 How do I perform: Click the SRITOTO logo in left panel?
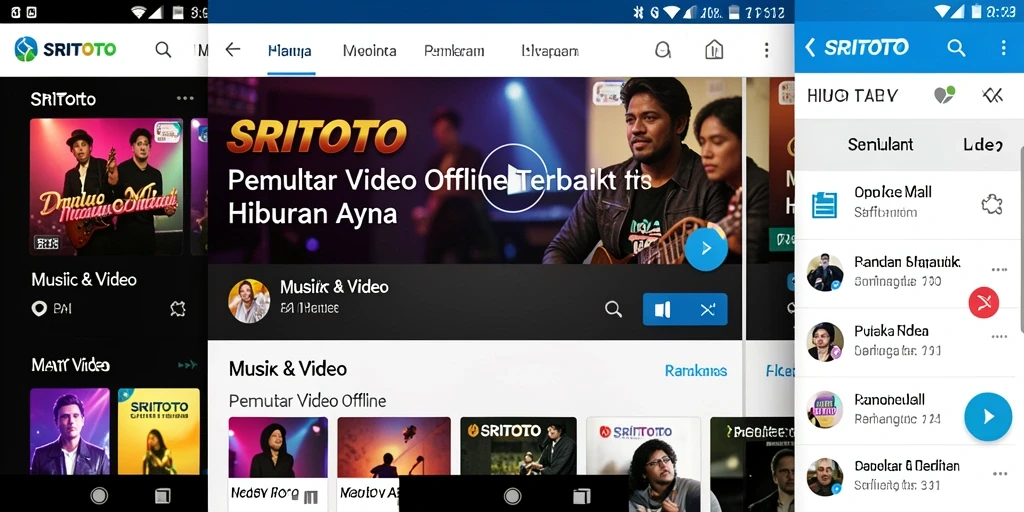coord(65,49)
